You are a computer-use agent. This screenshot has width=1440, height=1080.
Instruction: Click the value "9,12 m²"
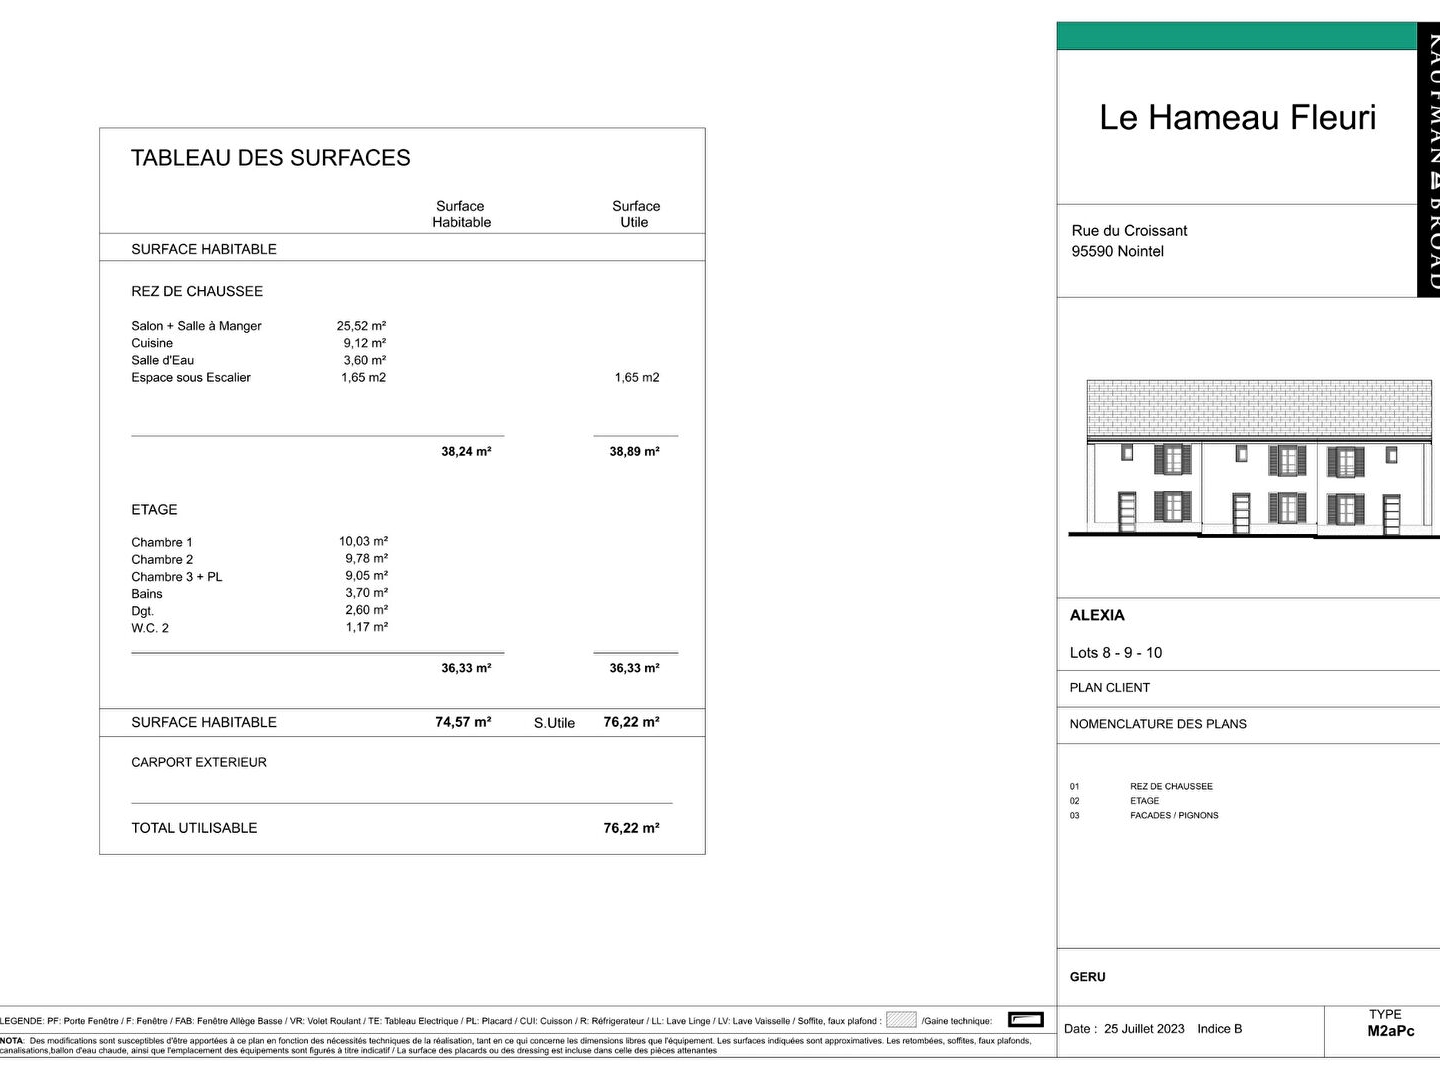(x=365, y=343)
